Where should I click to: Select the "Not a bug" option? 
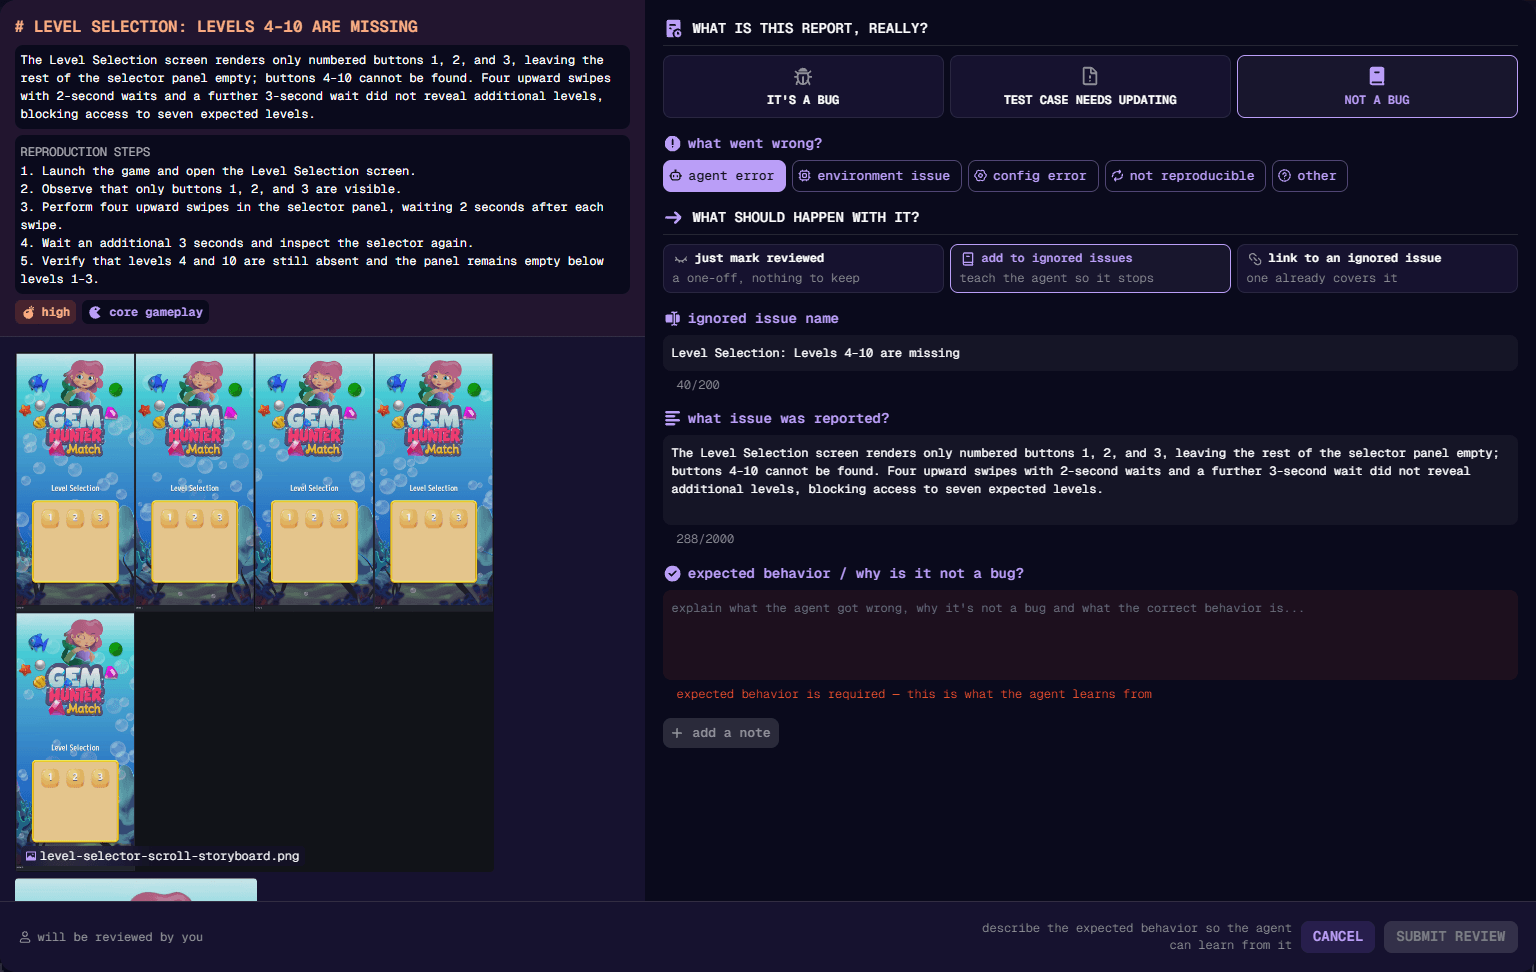click(1377, 87)
